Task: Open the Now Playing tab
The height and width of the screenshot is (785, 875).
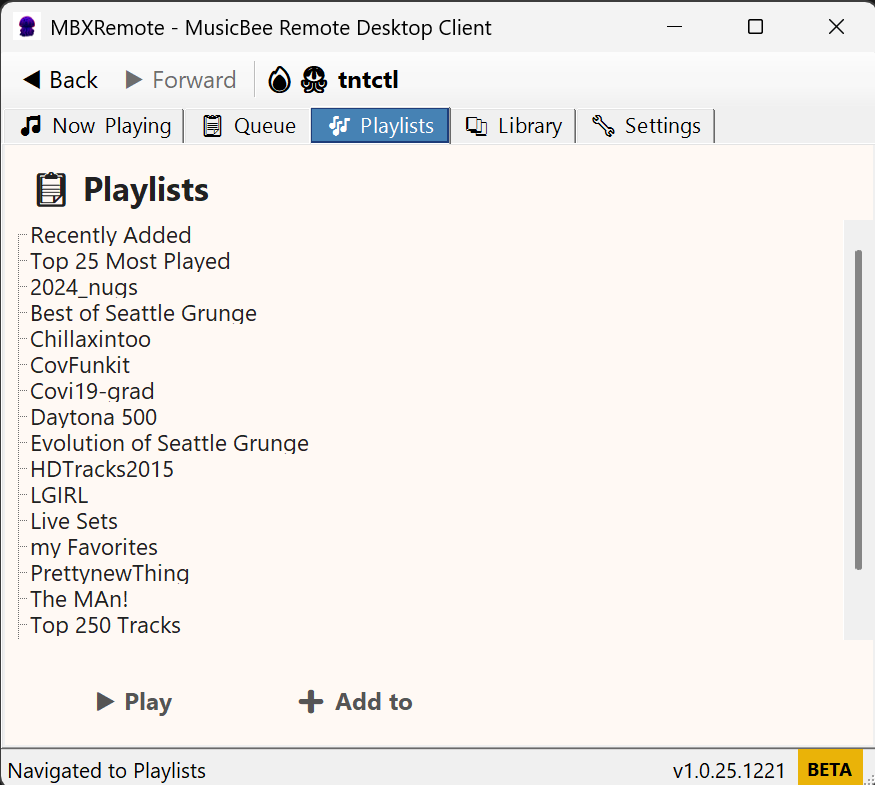Action: [x=93, y=125]
